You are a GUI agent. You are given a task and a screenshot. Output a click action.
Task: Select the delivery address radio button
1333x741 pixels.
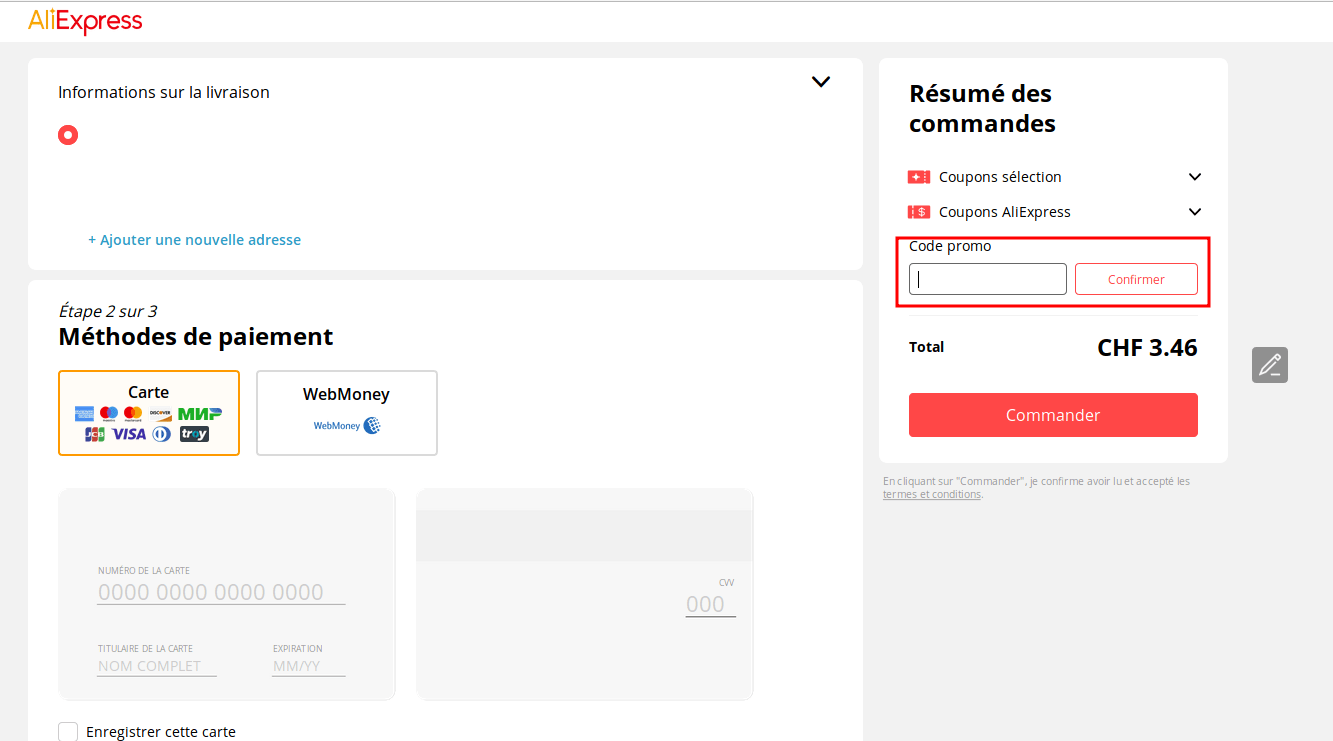point(67,133)
